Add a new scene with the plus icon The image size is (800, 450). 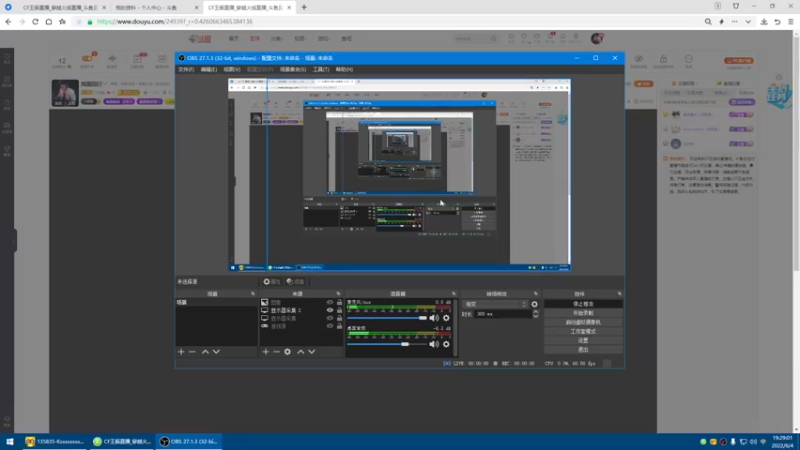point(181,352)
